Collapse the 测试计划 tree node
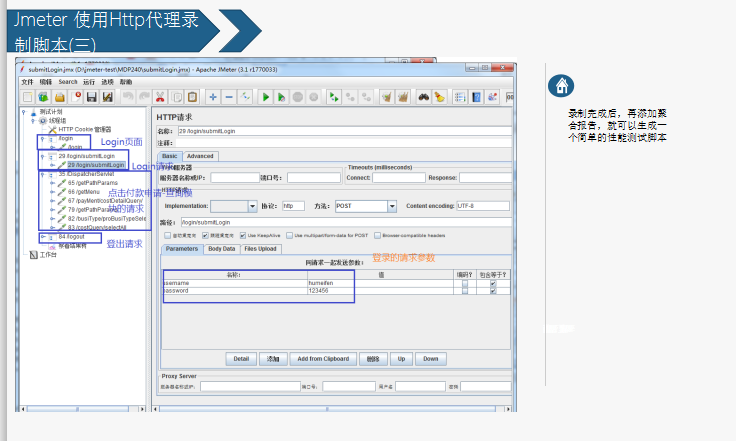Image resolution: width=736 pixels, height=441 pixels. tap(23, 112)
